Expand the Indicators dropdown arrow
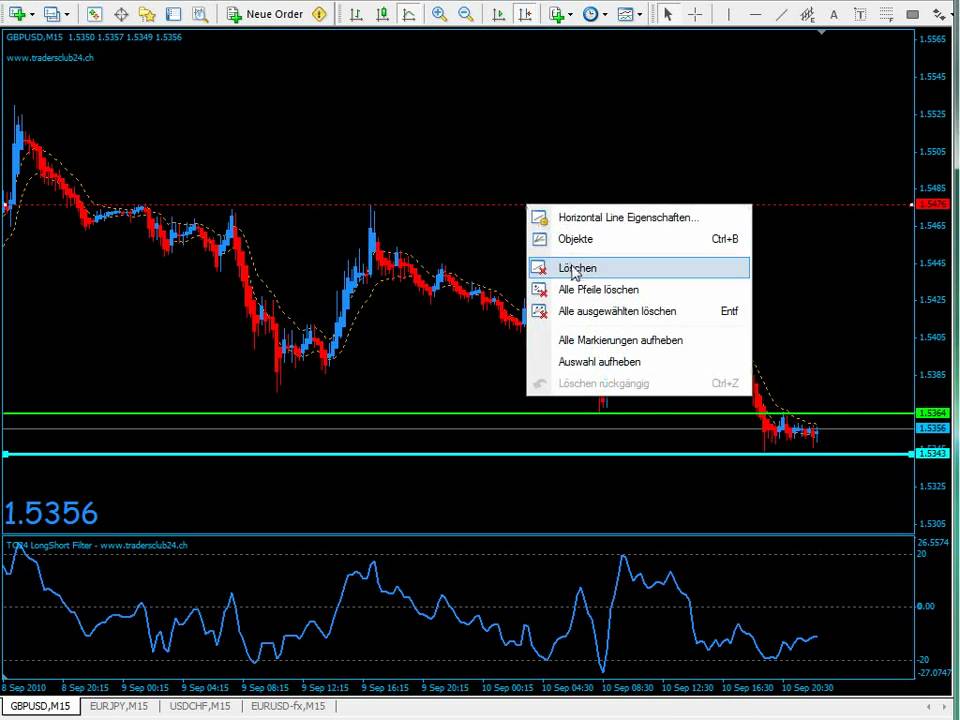Image resolution: width=960 pixels, height=720 pixels. (571, 14)
